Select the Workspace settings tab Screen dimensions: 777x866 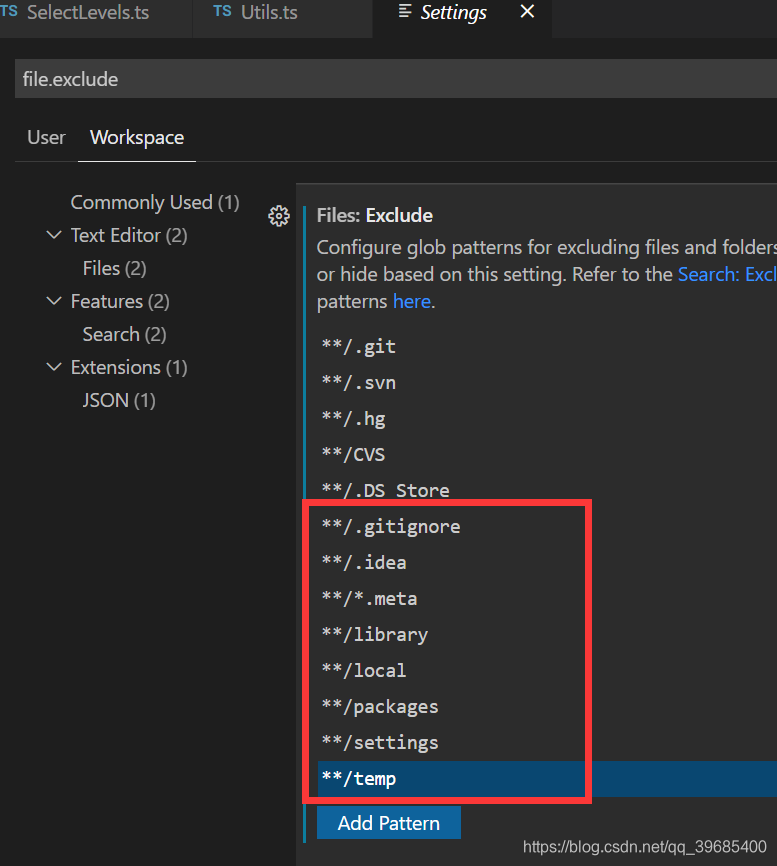[x=137, y=138]
